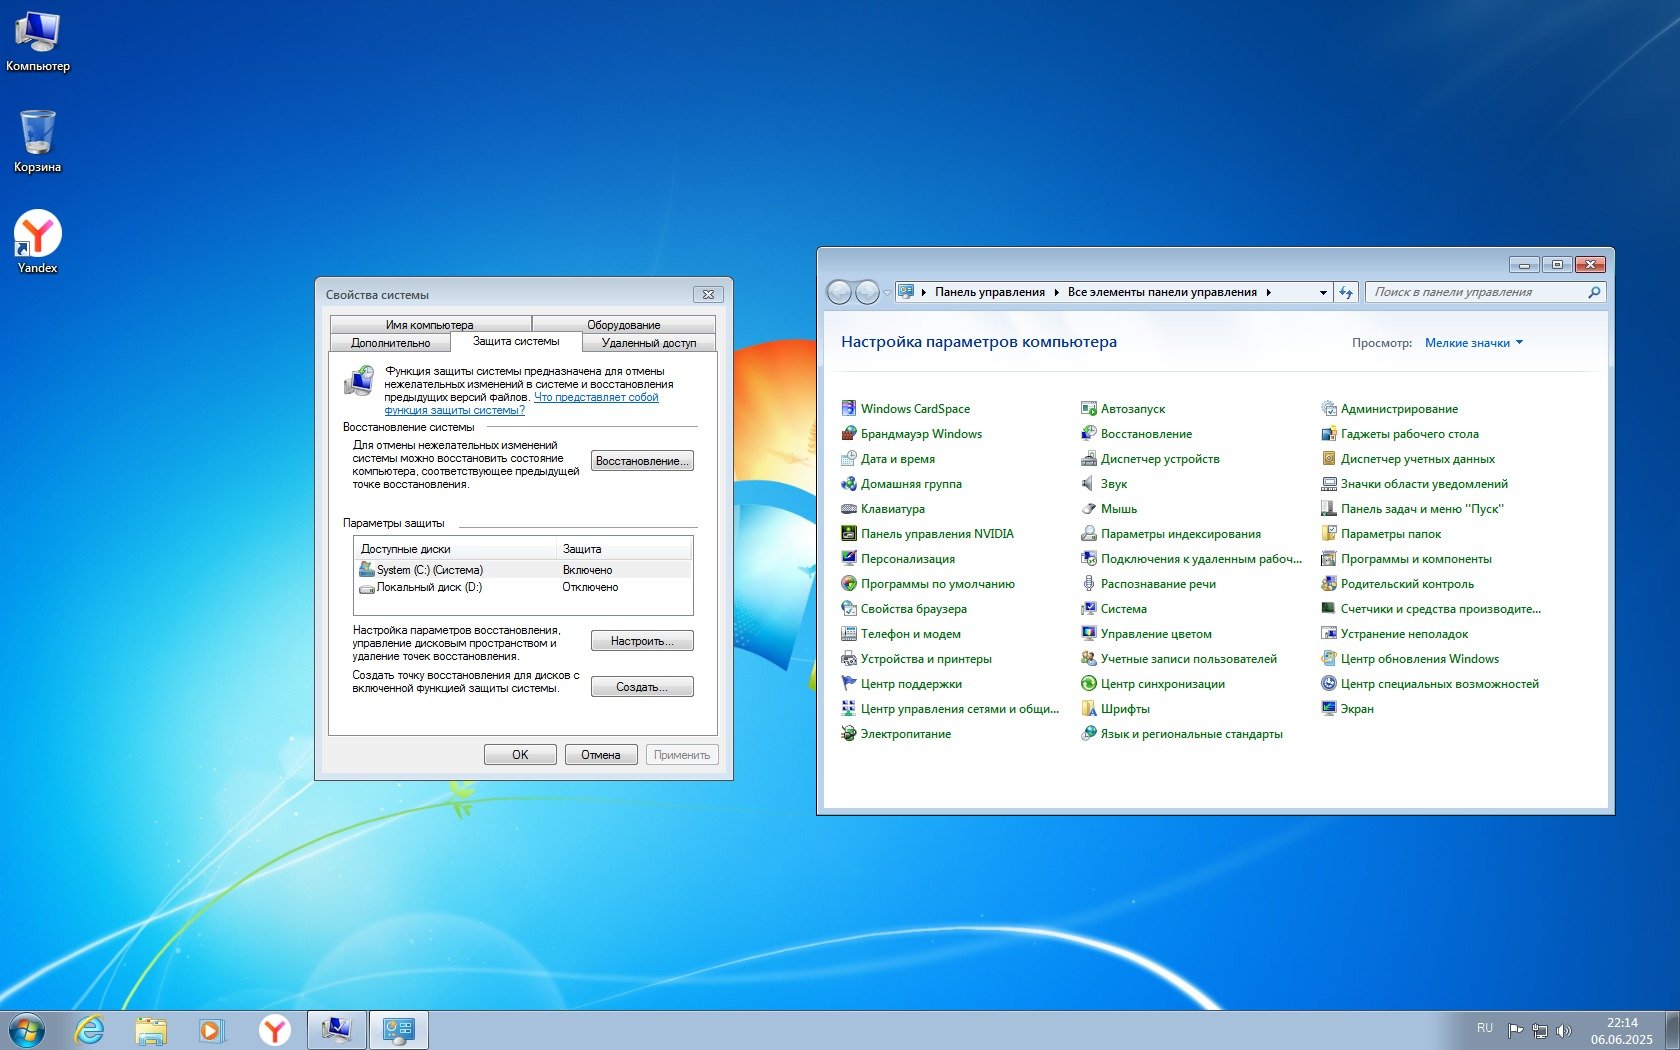
Task: Open the Электропитание power options icon
Action: pos(849,734)
